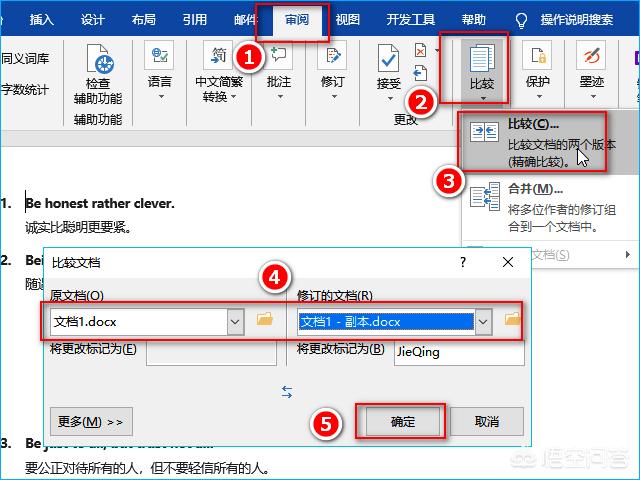Open the 设计 ribbon tab
Screen dimensions: 640x480
pos(92,19)
